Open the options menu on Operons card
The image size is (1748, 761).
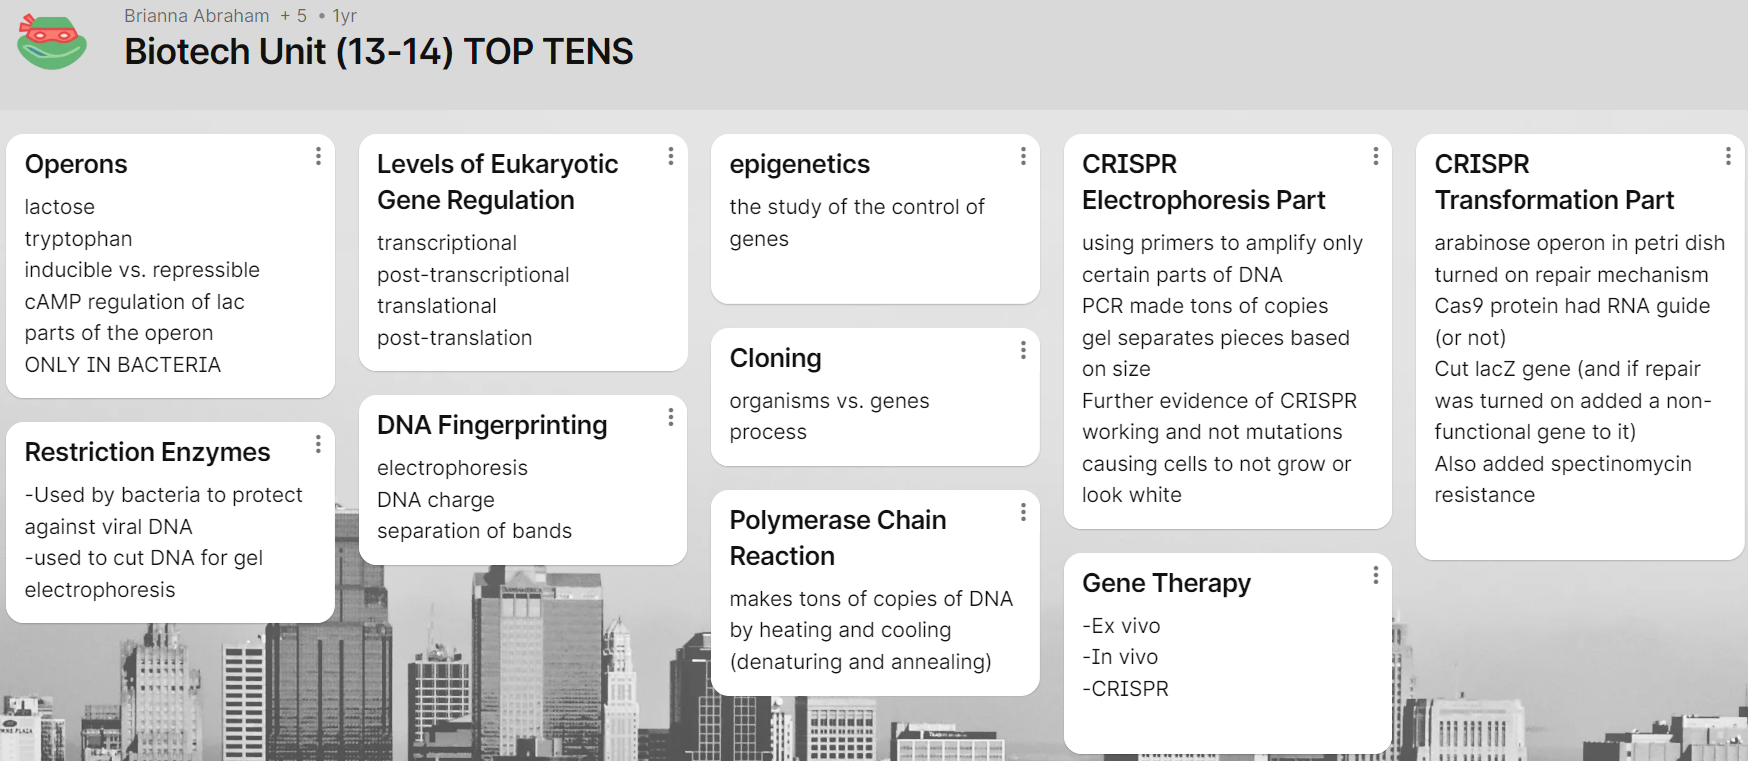coord(318,156)
